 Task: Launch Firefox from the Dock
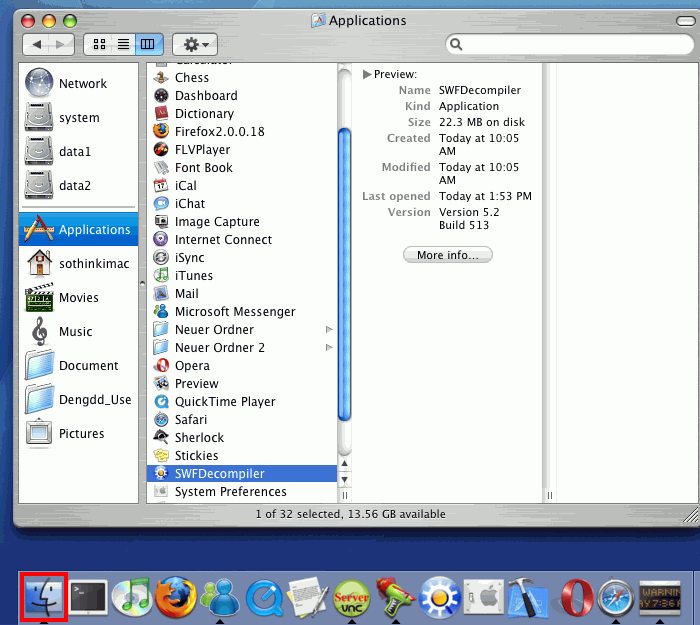[175, 597]
